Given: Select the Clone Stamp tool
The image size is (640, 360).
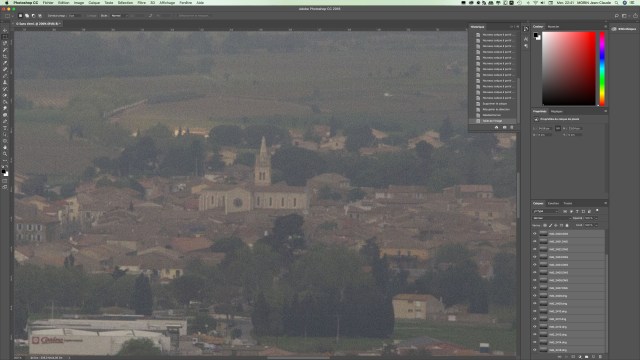Looking at the screenshot, I should click(5, 82).
